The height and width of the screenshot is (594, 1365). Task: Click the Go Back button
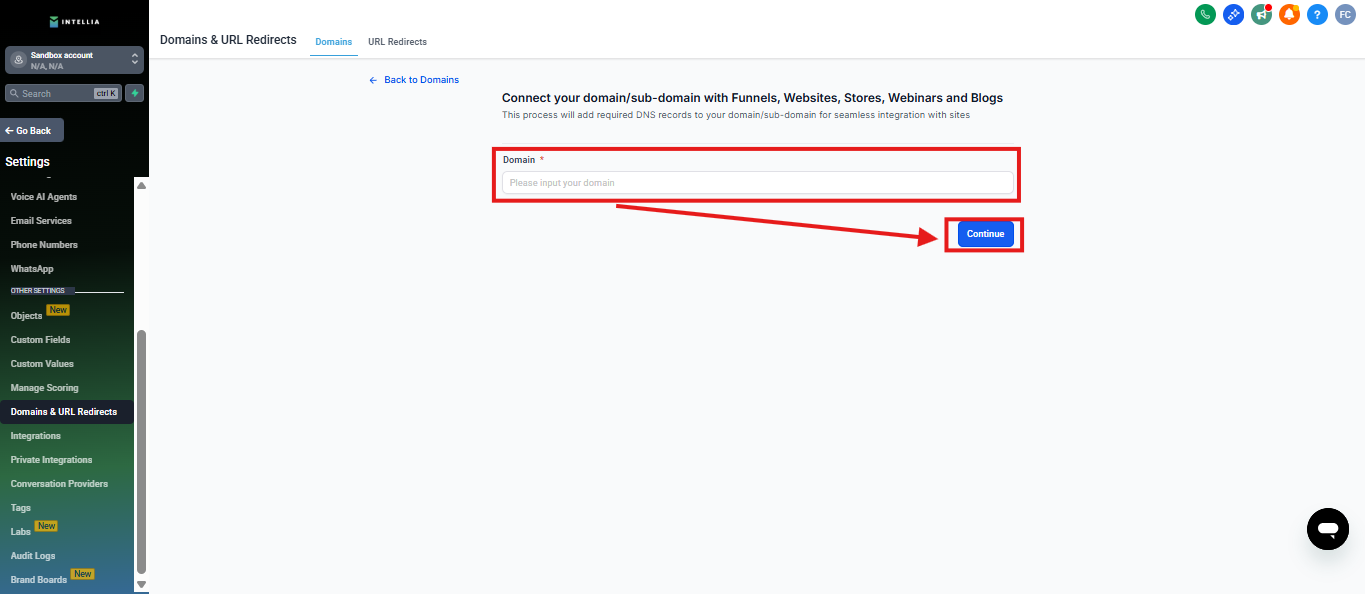click(32, 131)
